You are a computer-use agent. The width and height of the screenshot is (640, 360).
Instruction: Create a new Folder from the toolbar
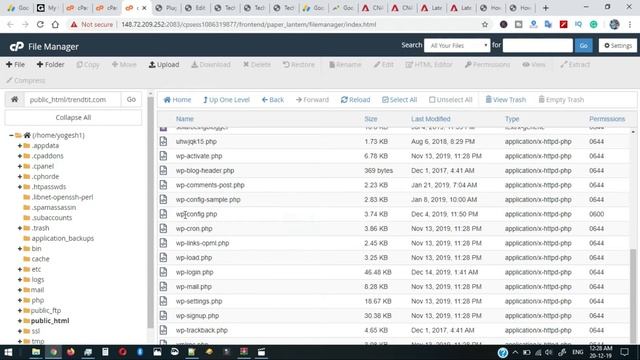(50, 64)
